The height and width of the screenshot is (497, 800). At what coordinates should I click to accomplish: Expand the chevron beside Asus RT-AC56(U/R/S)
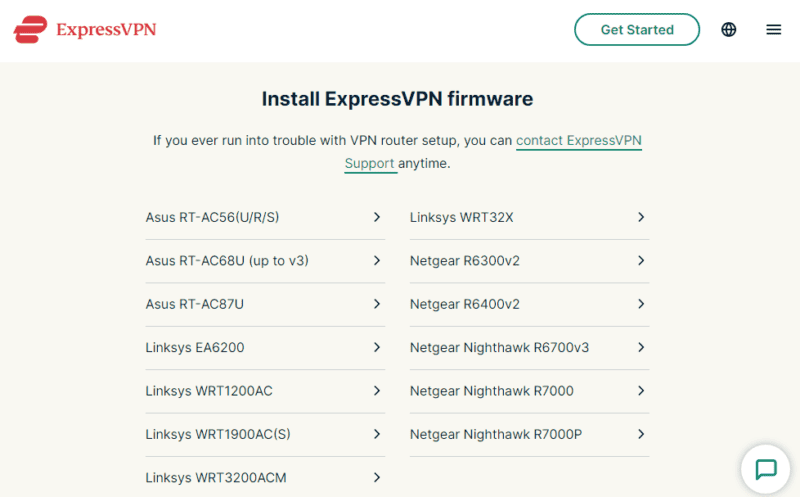pyautogui.click(x=377, y=217)
